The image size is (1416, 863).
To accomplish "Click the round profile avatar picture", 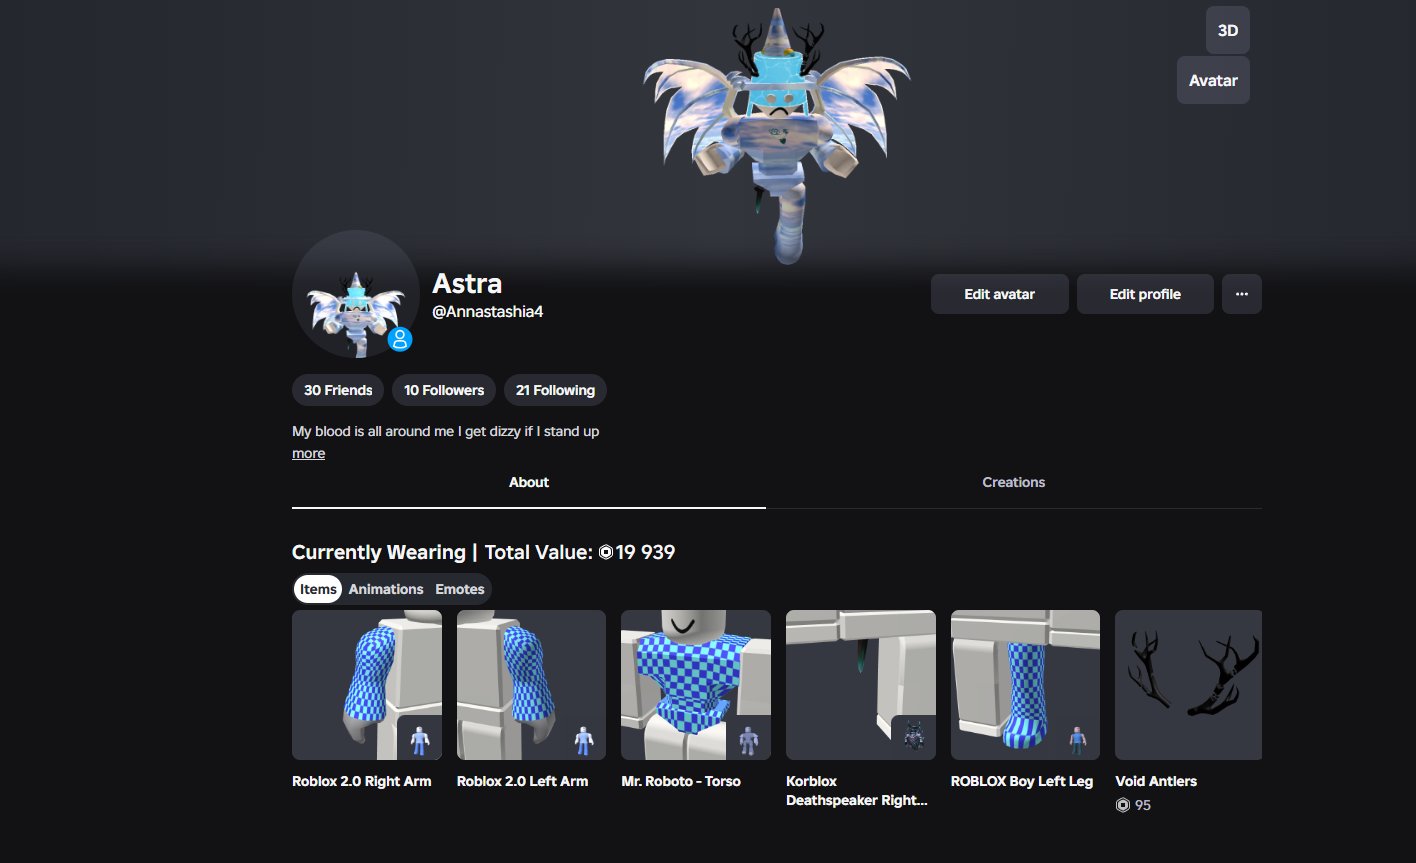I will pyautogui.click(x=355, y=294).
